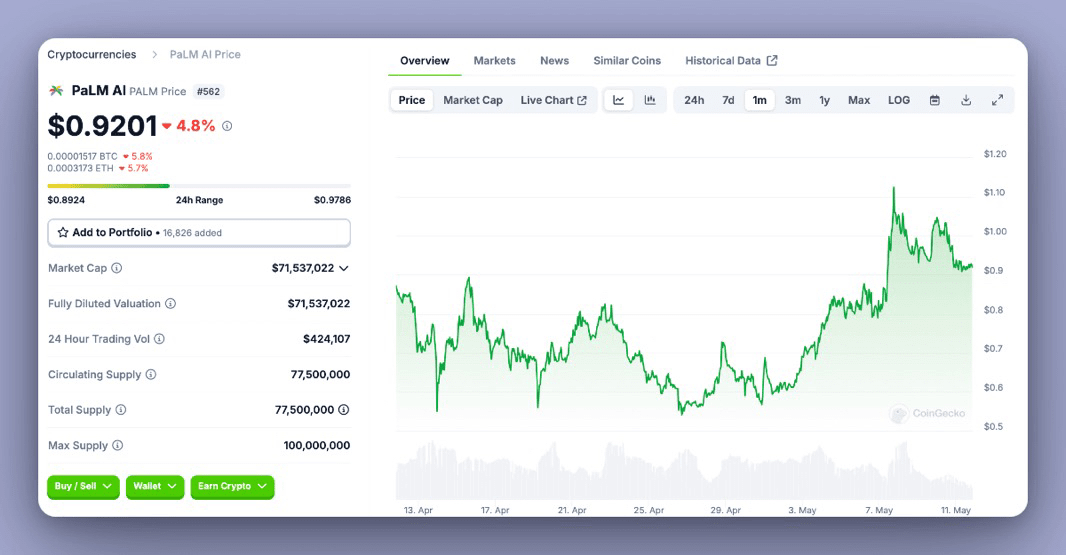Click the 0.00001517 BTC value

(82, 156)
